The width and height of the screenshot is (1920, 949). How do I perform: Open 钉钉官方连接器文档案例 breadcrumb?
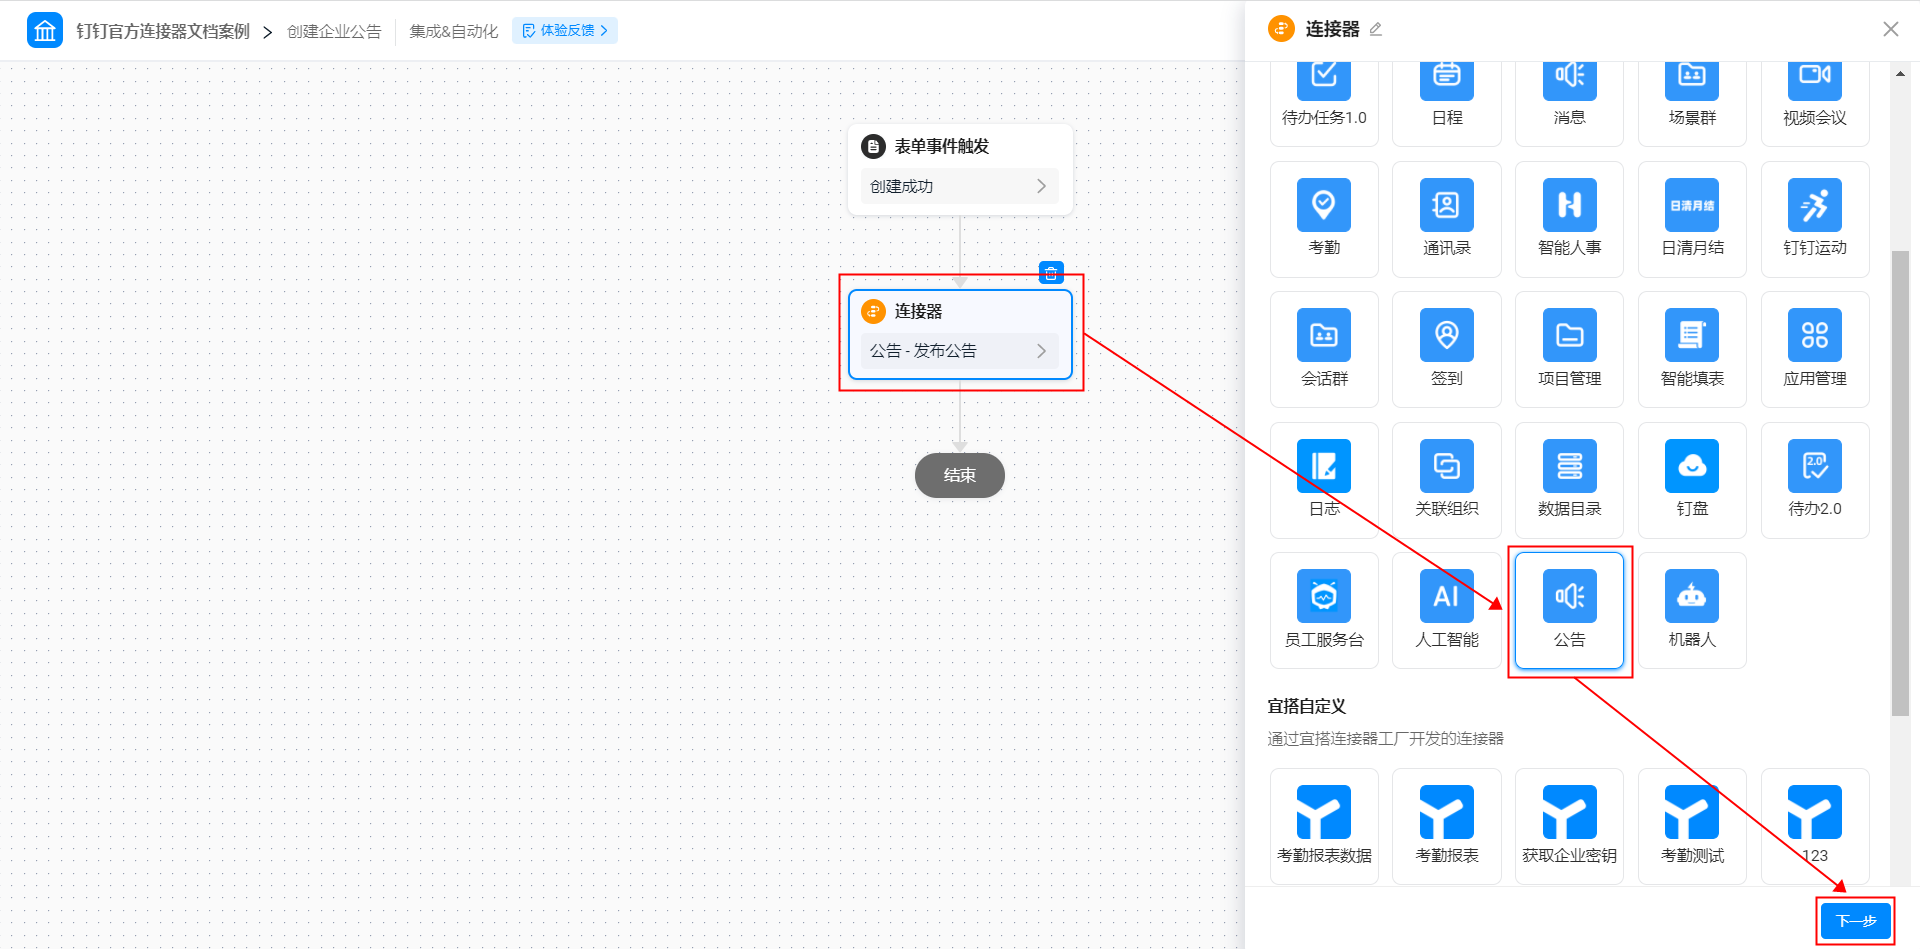coord(163,31)
